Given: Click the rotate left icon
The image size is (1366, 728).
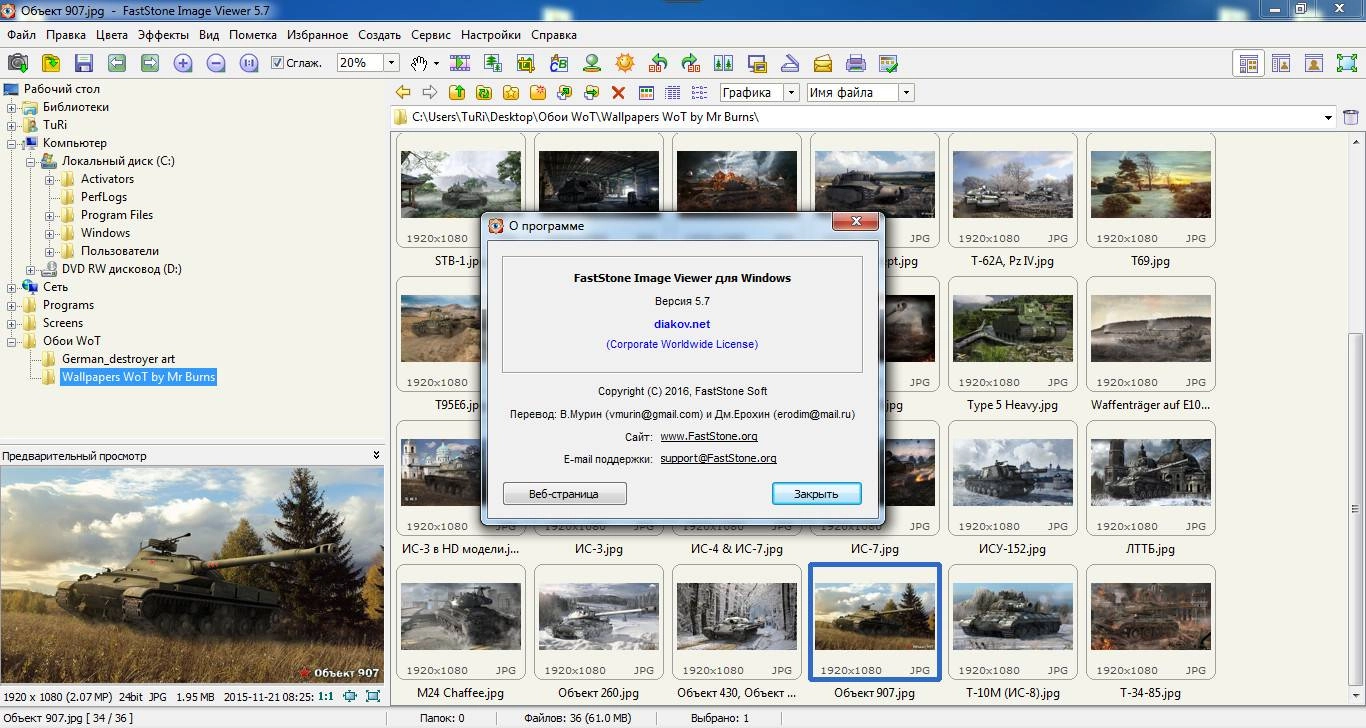Looking at the screenshot, I should click(x=658, y=63).
